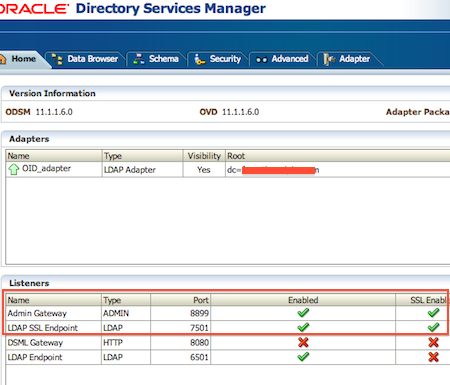450x385 pixels.
Task: Click the ODSM version 11.1.1.6.0 text
Action: [54, 112]
